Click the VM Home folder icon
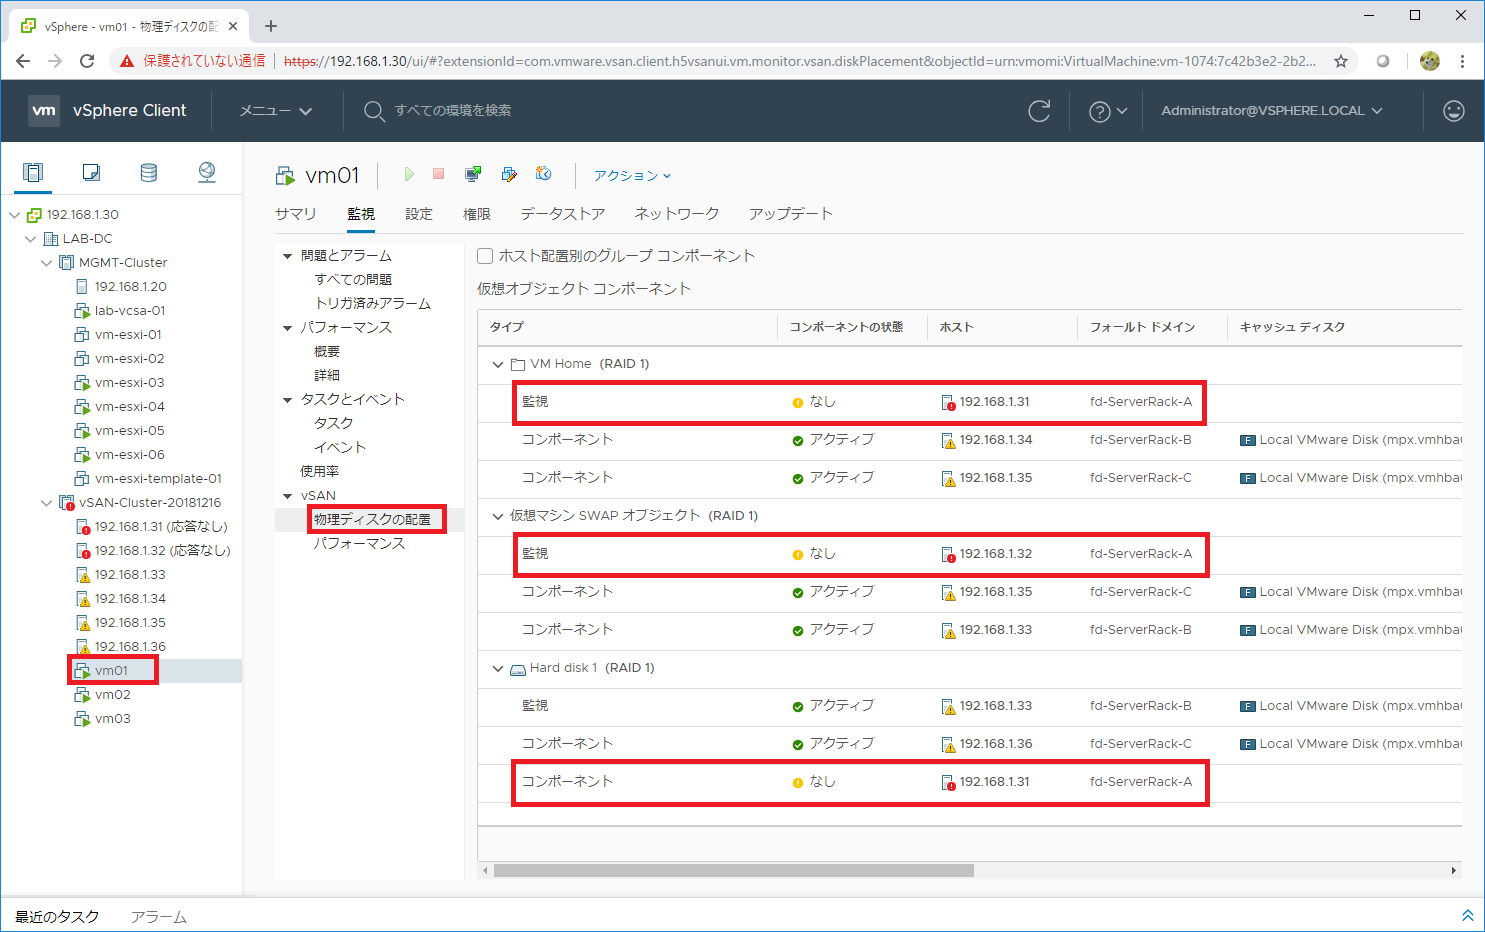This screenshot has width=1485, height=932. [x=518, y=364]
